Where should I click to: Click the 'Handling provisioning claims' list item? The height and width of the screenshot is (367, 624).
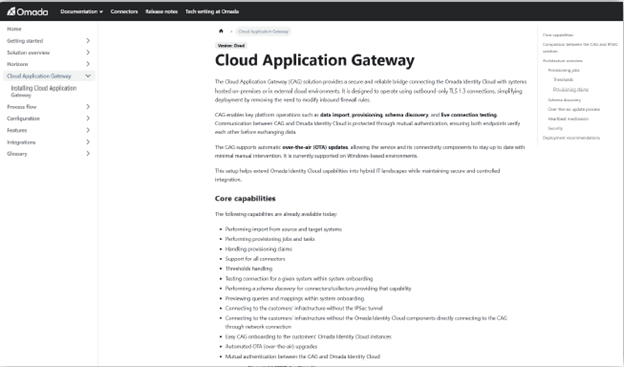(259, 249)
